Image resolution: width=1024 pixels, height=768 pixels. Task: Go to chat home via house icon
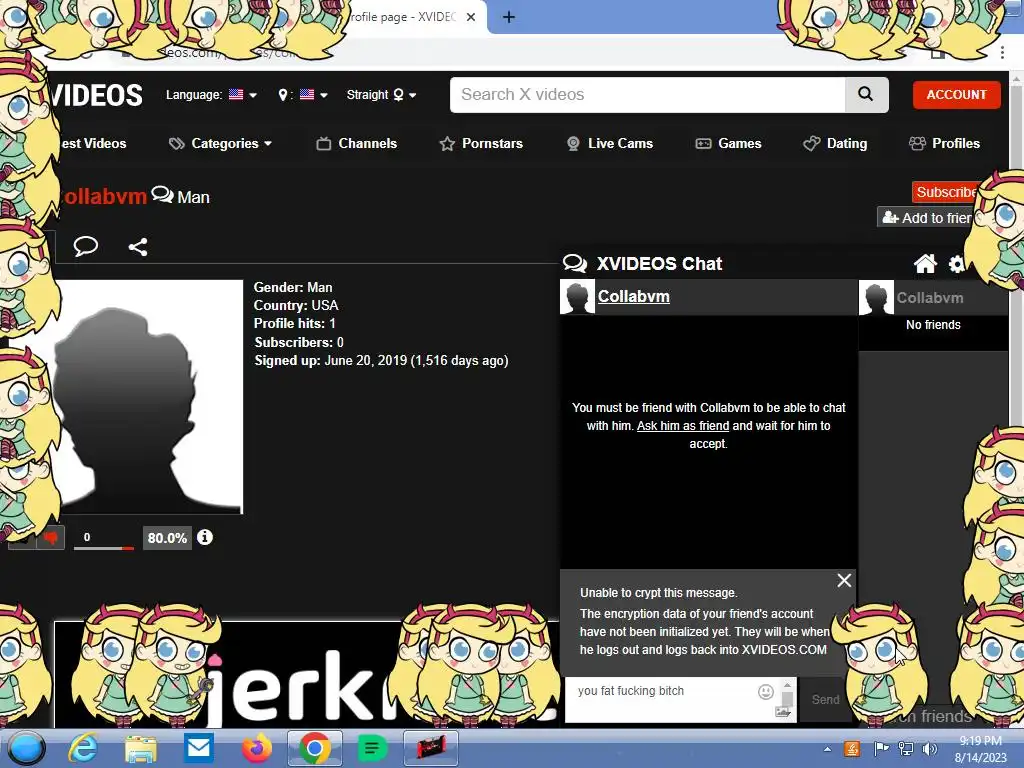click(925, 264)
